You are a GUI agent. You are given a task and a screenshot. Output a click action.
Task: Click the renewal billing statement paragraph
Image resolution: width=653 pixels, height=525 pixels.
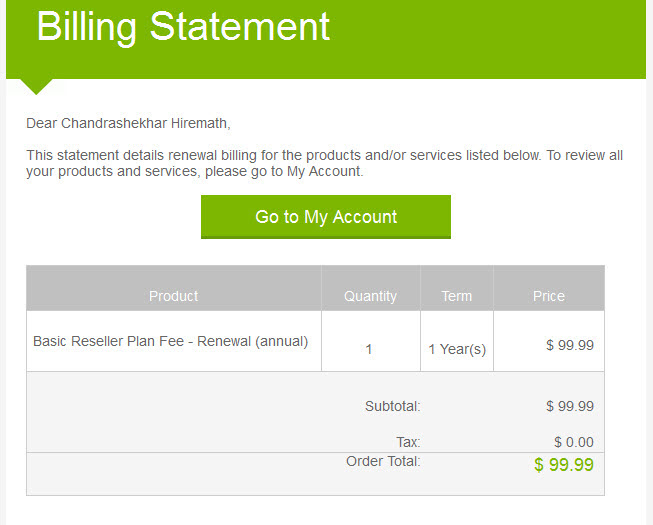(324, 163)
